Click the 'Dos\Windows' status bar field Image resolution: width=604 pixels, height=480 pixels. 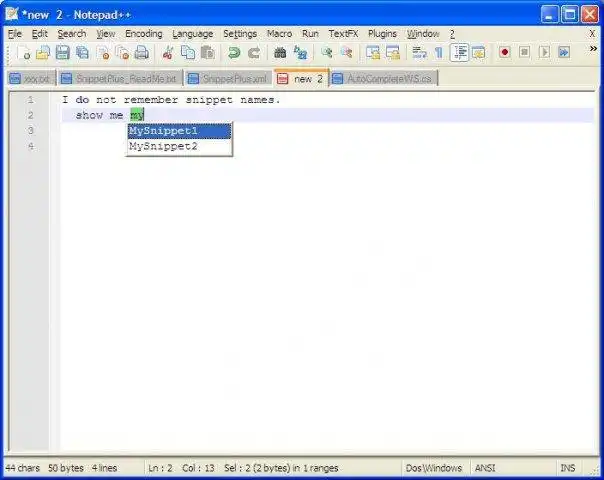click(433, 468)
